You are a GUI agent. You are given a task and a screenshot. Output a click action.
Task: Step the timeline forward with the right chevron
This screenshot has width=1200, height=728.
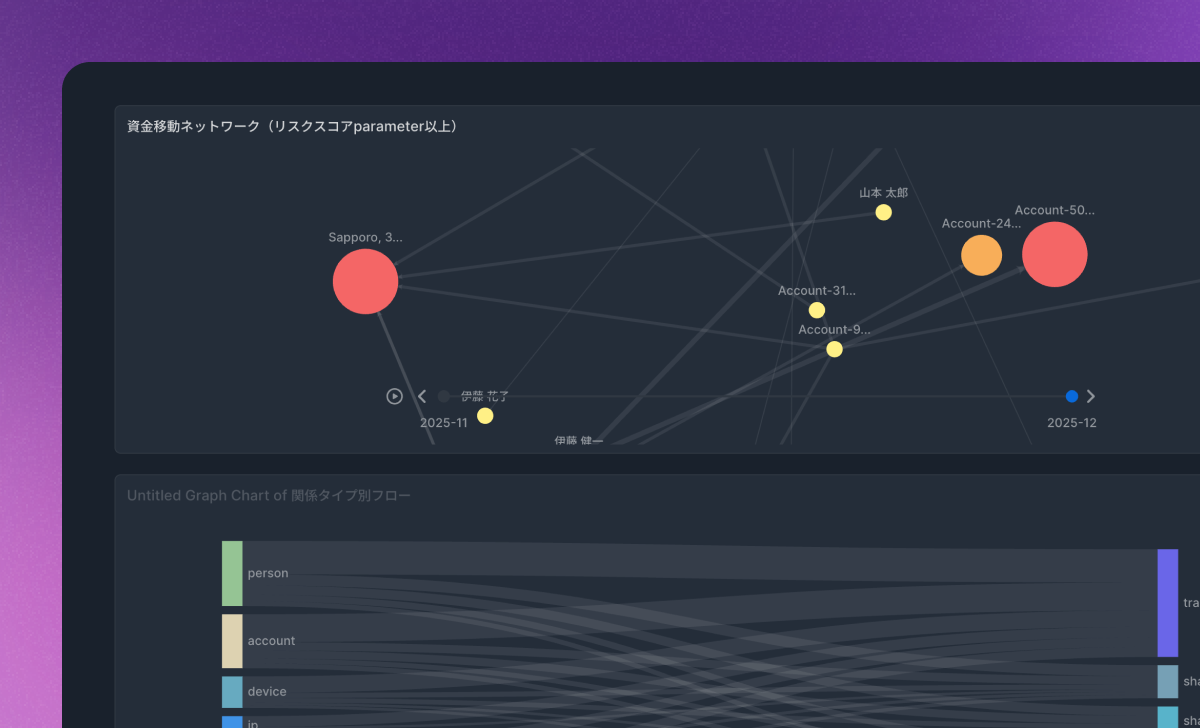[x=1091, y=396]
